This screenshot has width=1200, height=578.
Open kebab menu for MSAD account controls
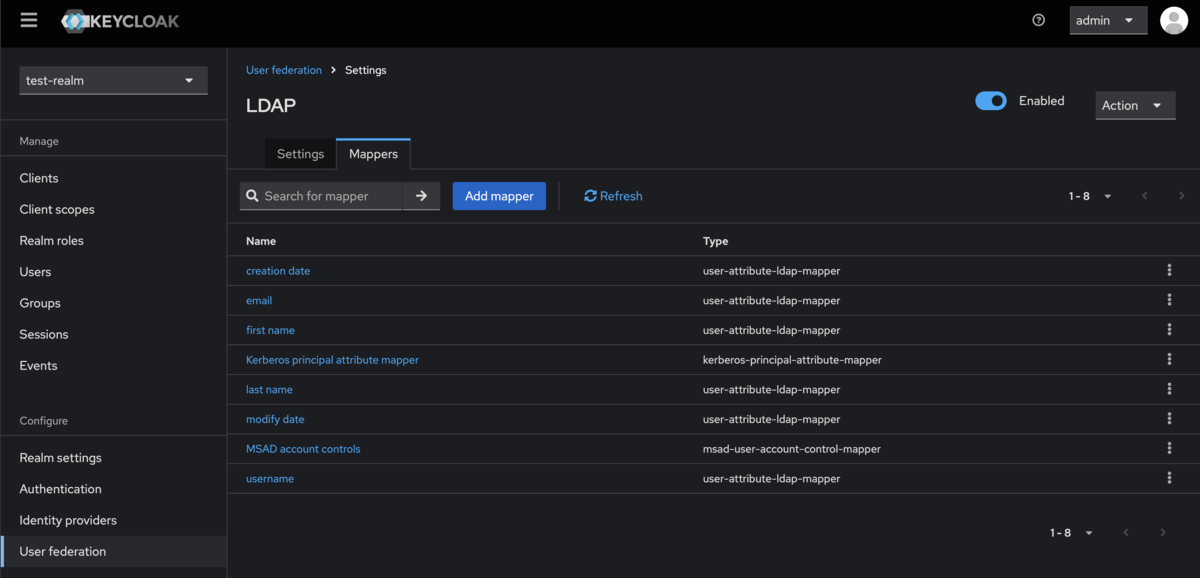coord(1169,449)
